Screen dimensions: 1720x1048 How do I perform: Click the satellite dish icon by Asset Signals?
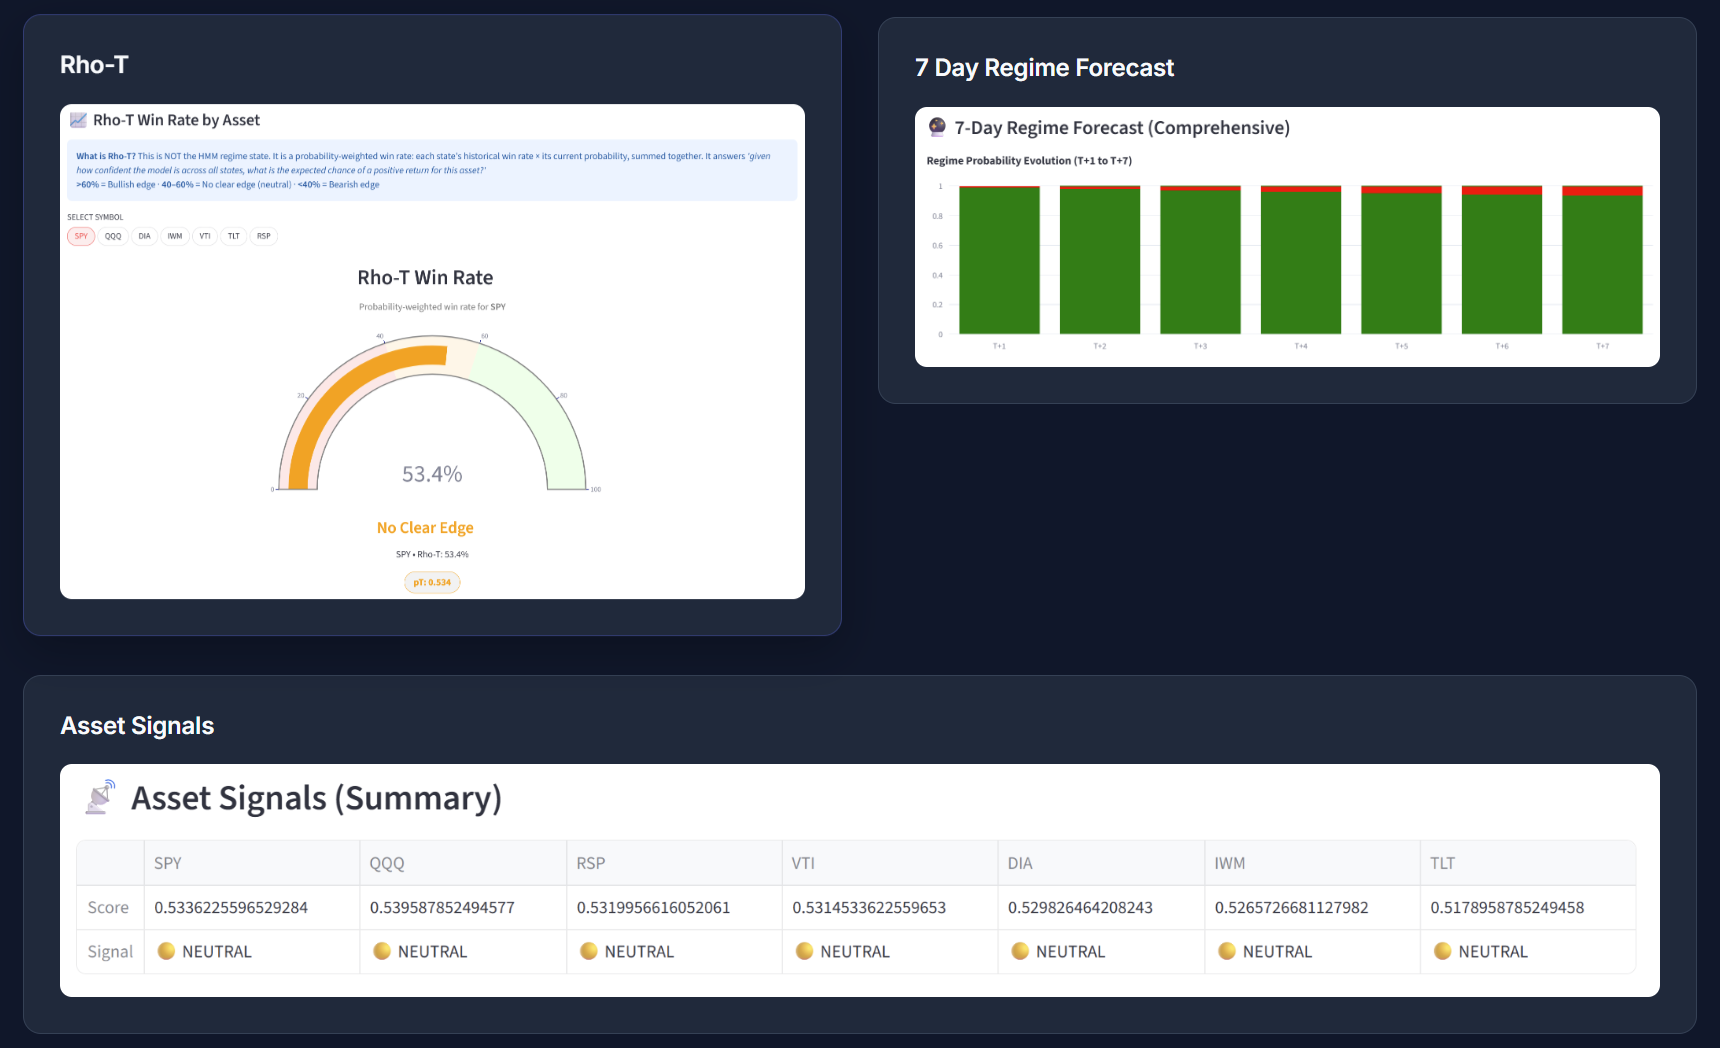coord(100,798)
